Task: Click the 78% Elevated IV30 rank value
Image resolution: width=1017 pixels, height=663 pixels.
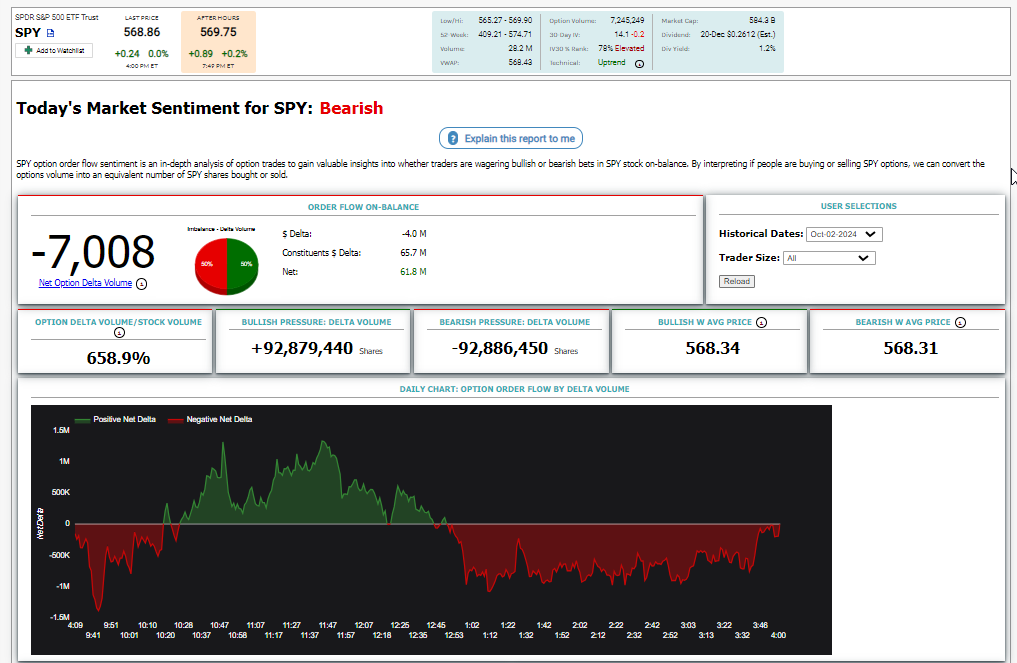Action: 621,49
